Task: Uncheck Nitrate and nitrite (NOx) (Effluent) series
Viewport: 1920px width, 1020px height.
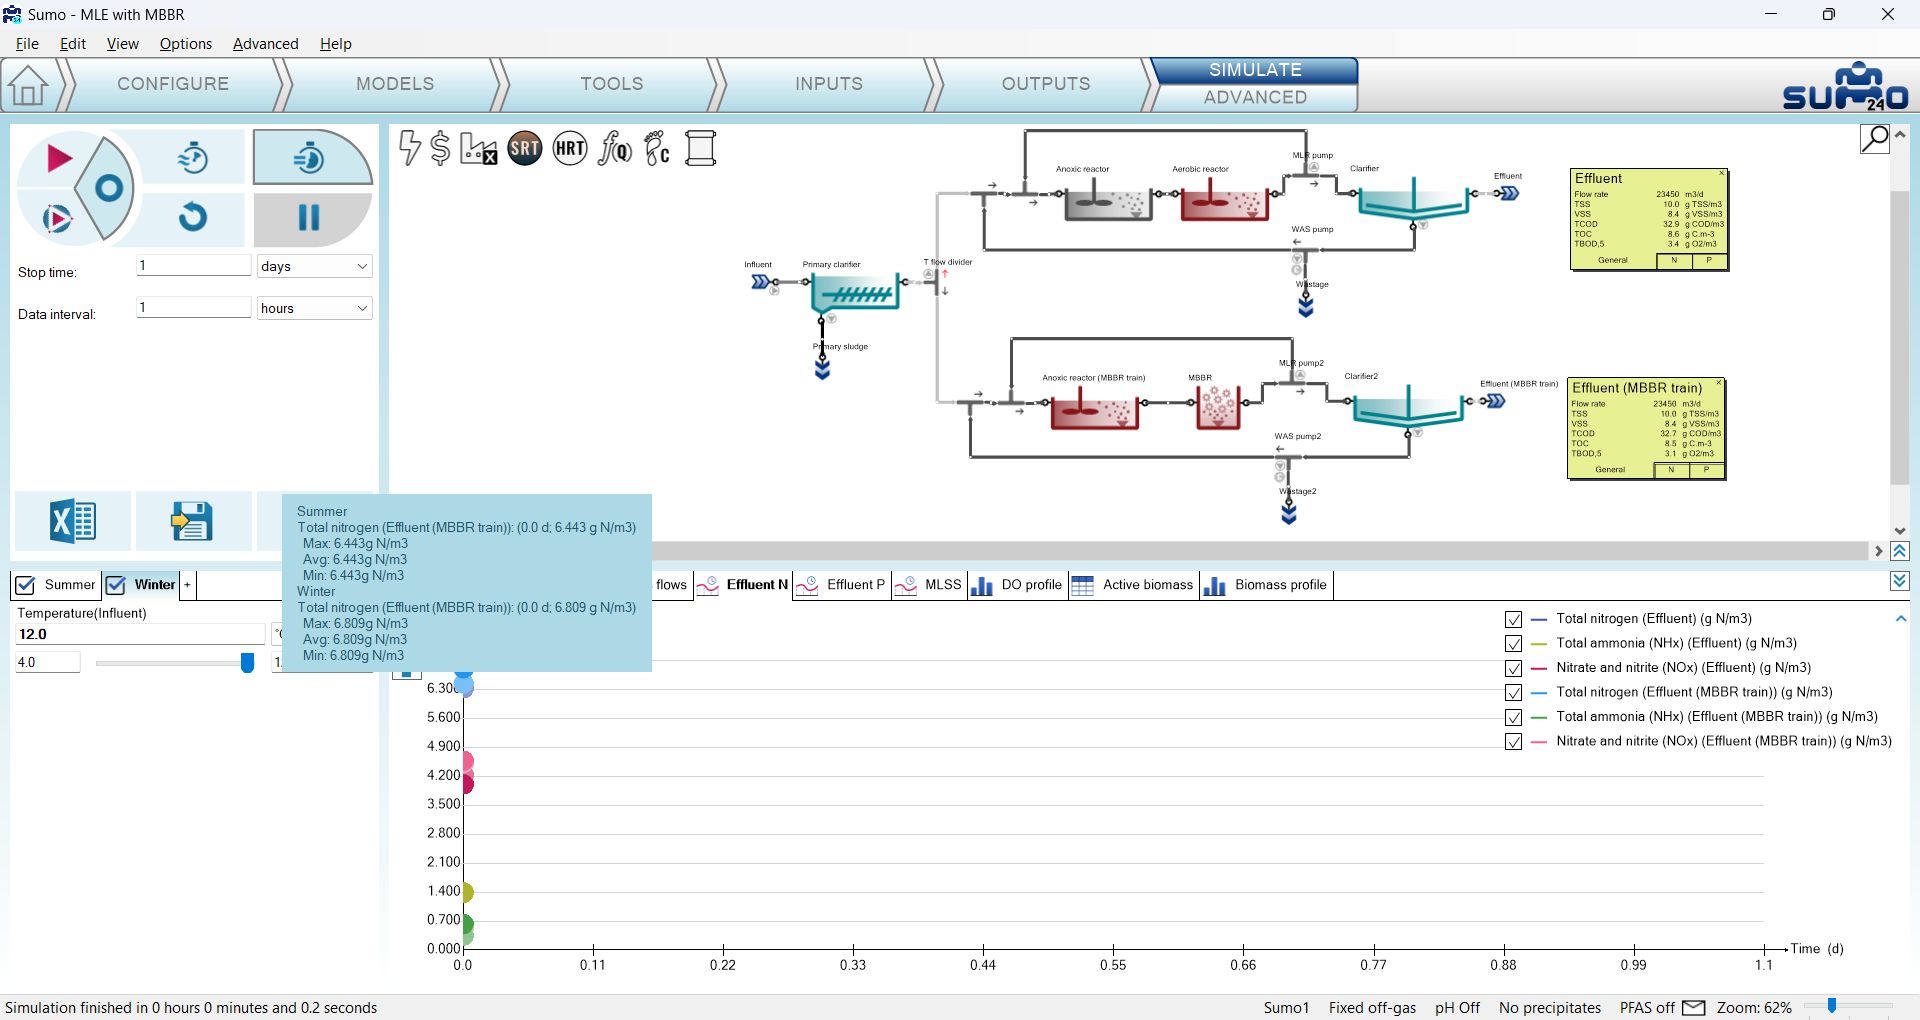Action: pyautogui.click(x=1514, y=669)
